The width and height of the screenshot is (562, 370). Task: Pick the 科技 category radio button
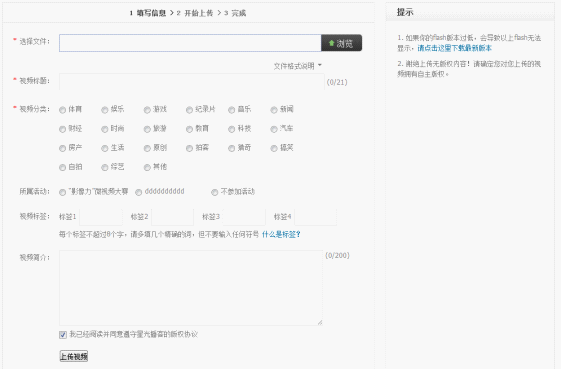point(232,129)
